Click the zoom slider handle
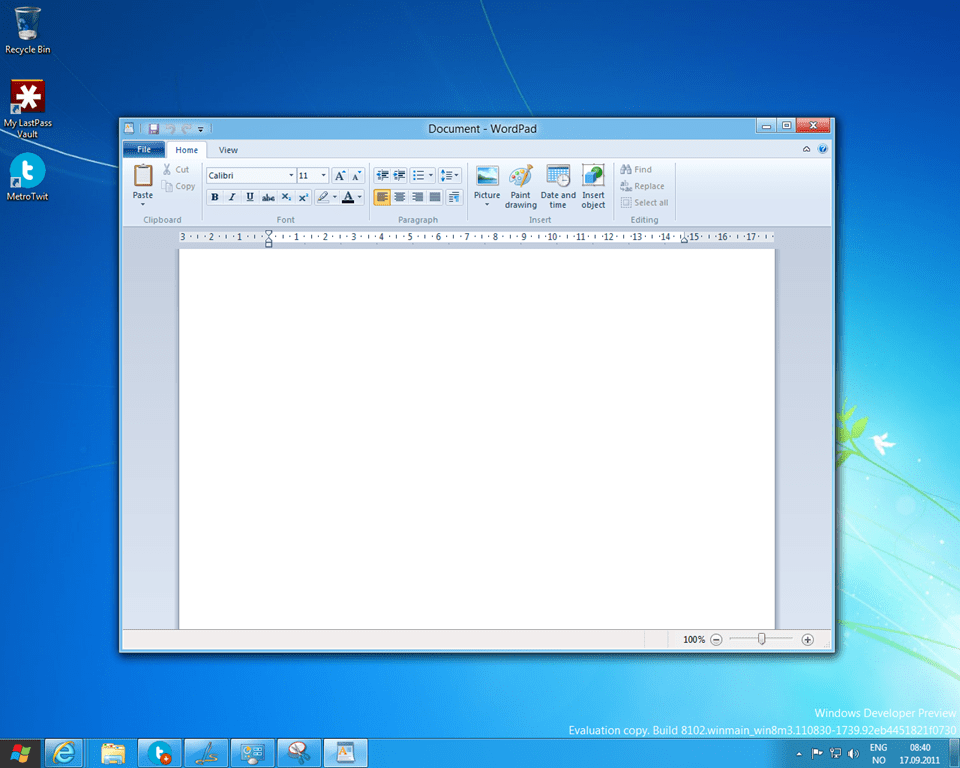 pyautogui.click(x=762, y=639)
